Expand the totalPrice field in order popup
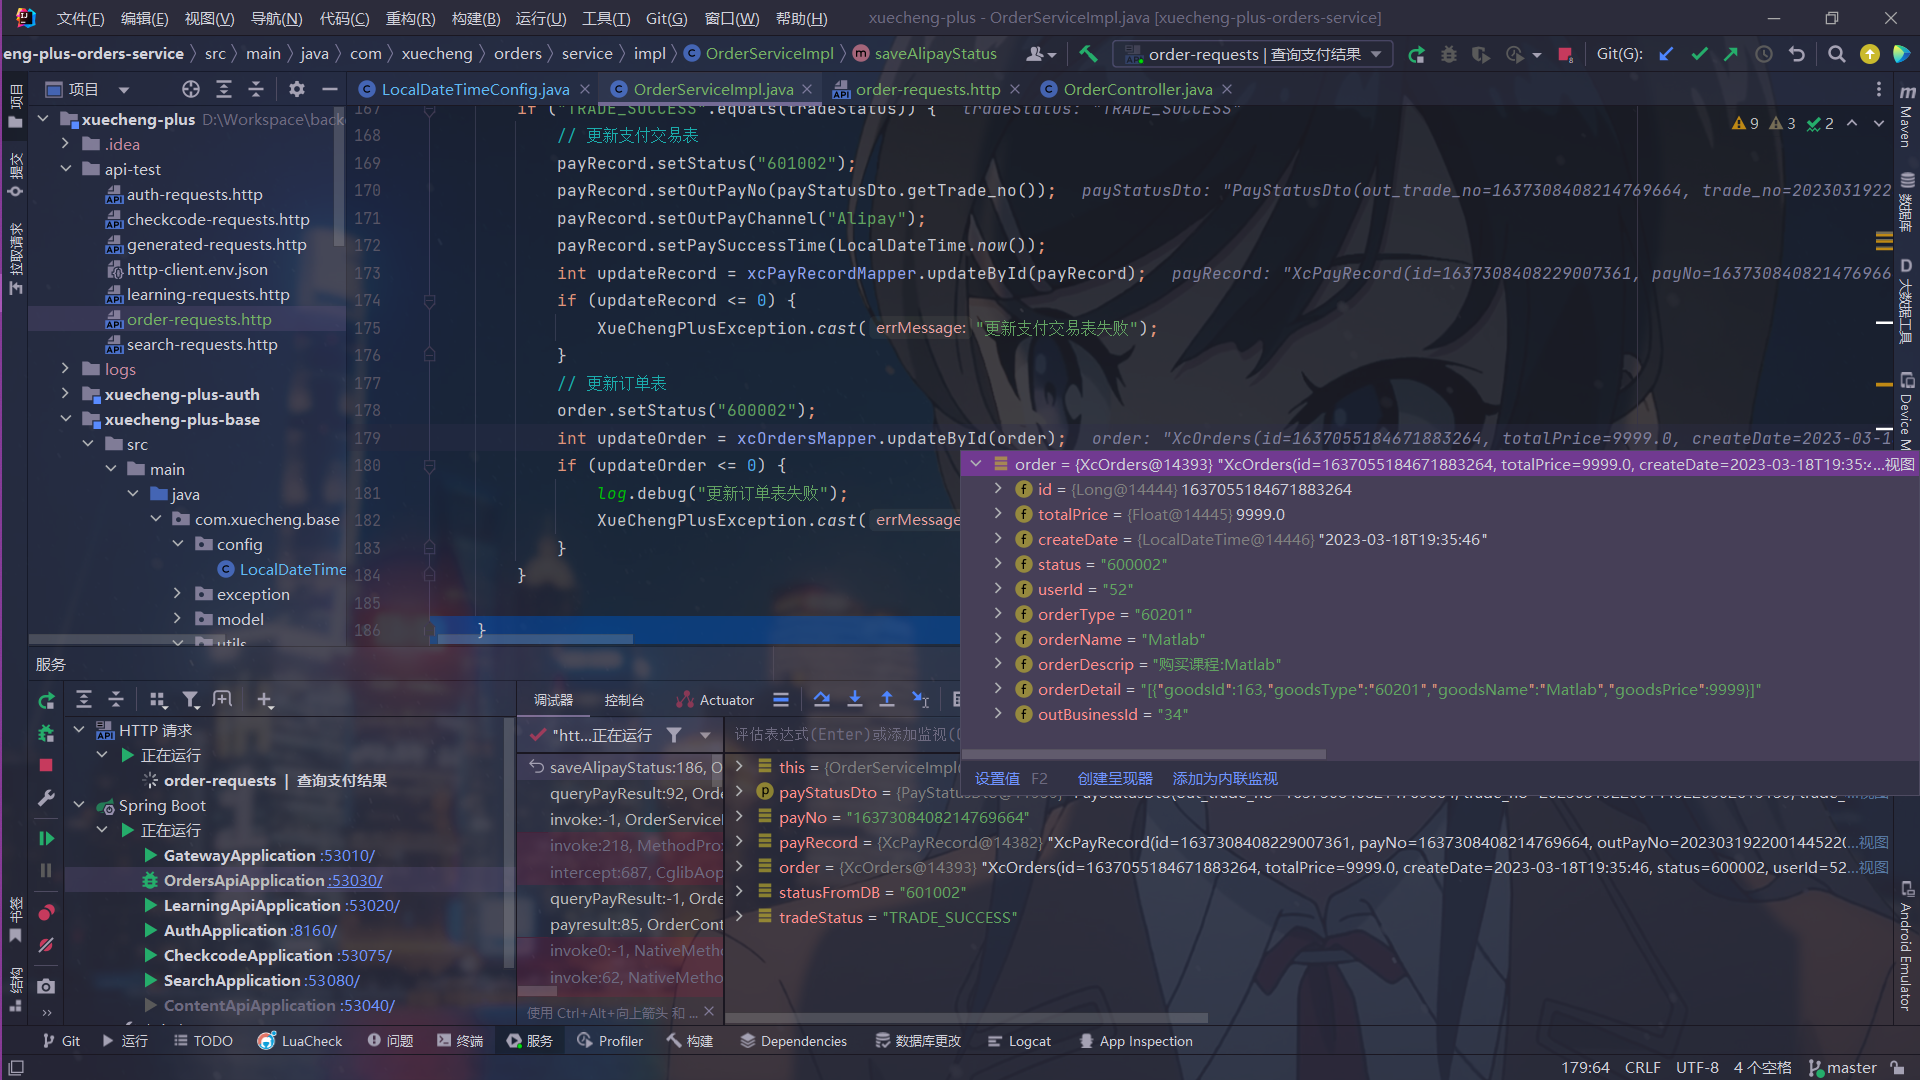The width and height of the screenshot is (1920, 1080). click(x=998, y=514)
